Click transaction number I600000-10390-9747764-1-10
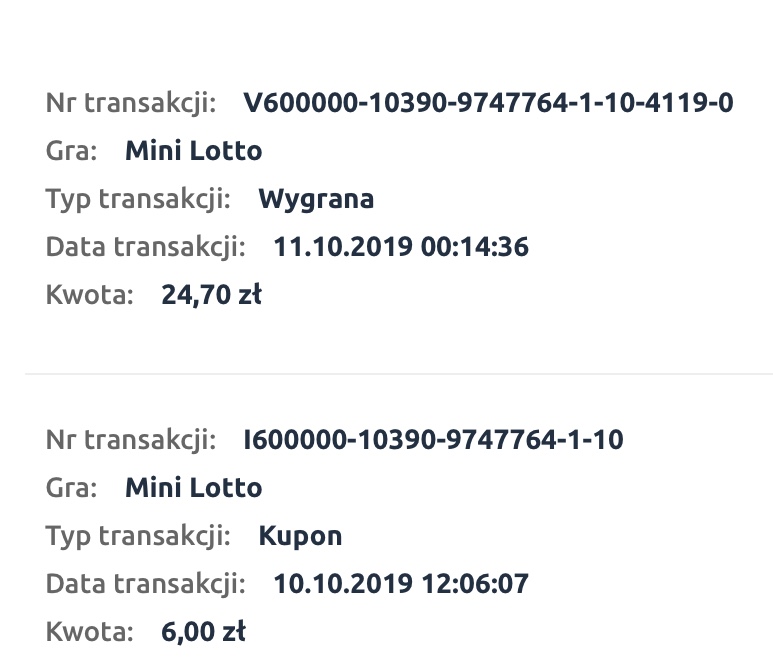773x671 pixels. [433, 439]
